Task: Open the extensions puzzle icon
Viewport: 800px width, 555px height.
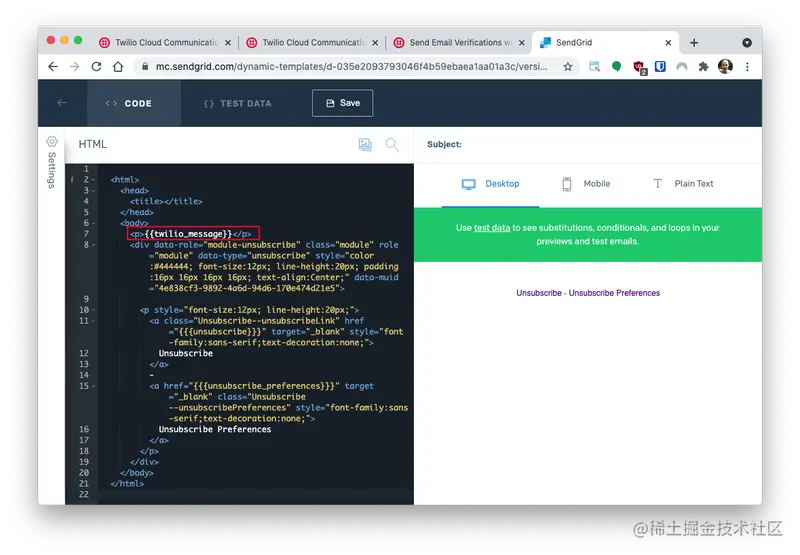Action: (703, 66)
